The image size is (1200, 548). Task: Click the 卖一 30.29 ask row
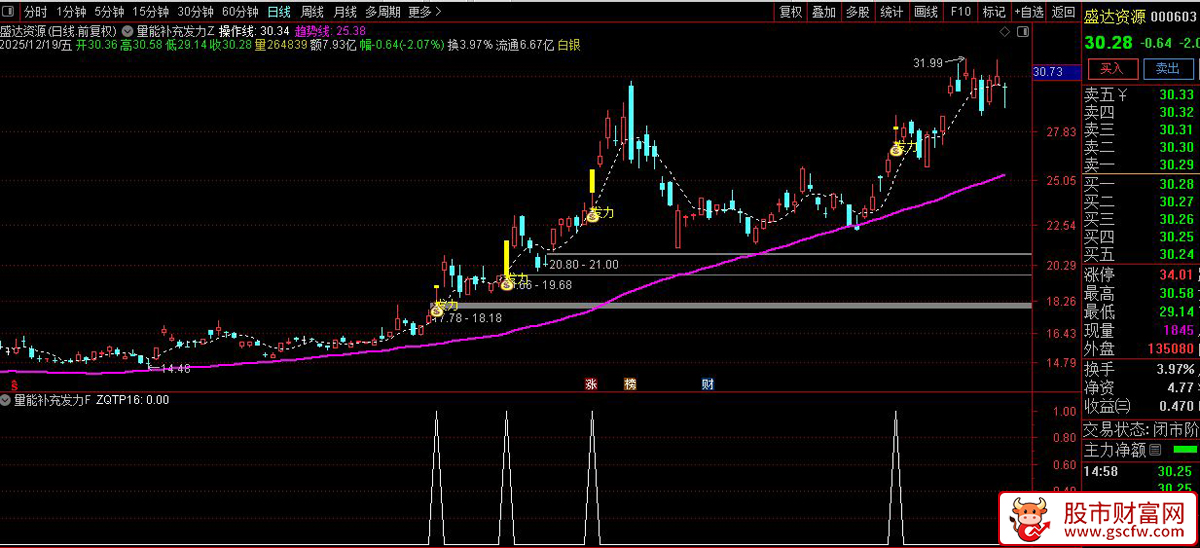tap(1141, 166)
